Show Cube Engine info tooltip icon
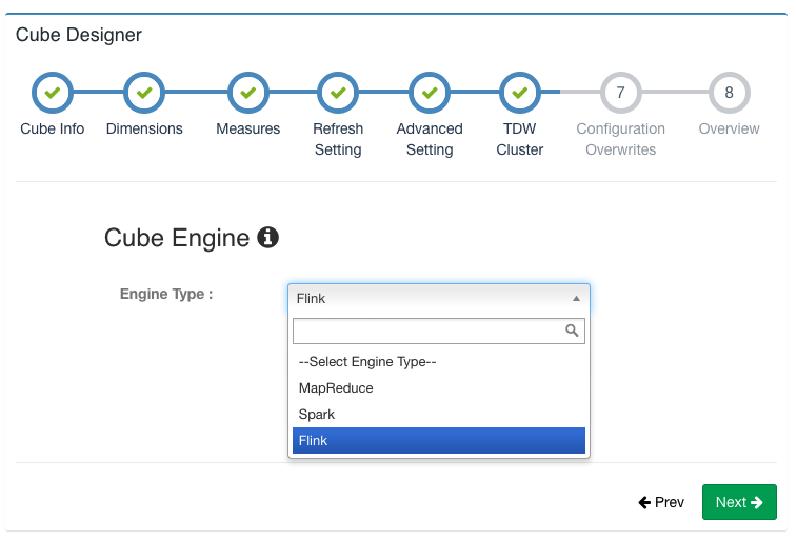The image size is (797, 541). point(268,238)
